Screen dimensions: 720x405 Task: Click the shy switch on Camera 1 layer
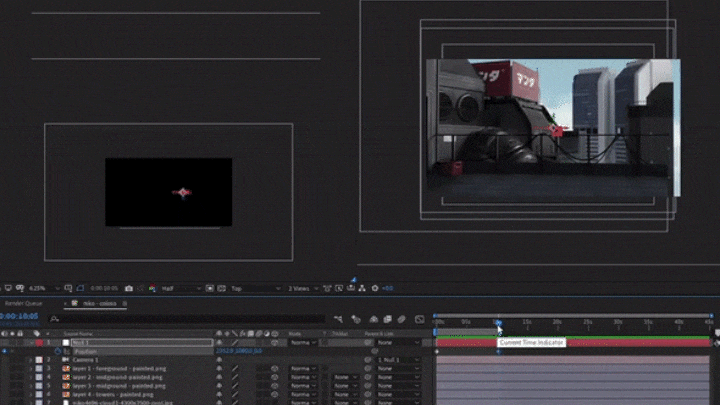click(219, 360)
